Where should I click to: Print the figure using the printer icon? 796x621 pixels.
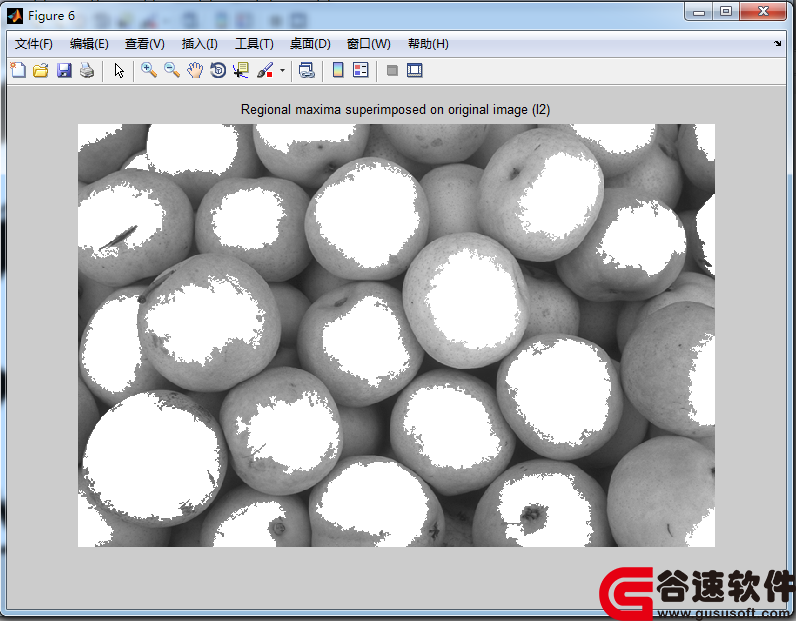point(87,70)
